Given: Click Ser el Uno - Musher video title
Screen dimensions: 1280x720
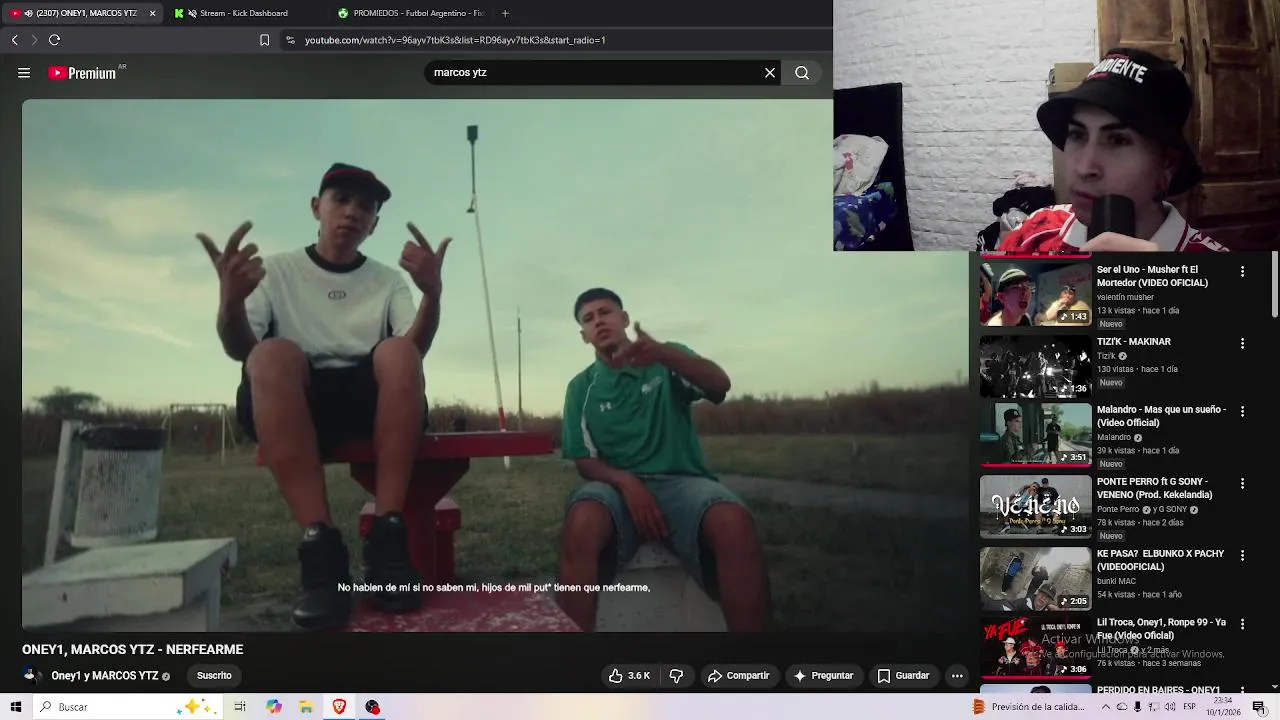Looking at the screenshot, I should 1153,276.
